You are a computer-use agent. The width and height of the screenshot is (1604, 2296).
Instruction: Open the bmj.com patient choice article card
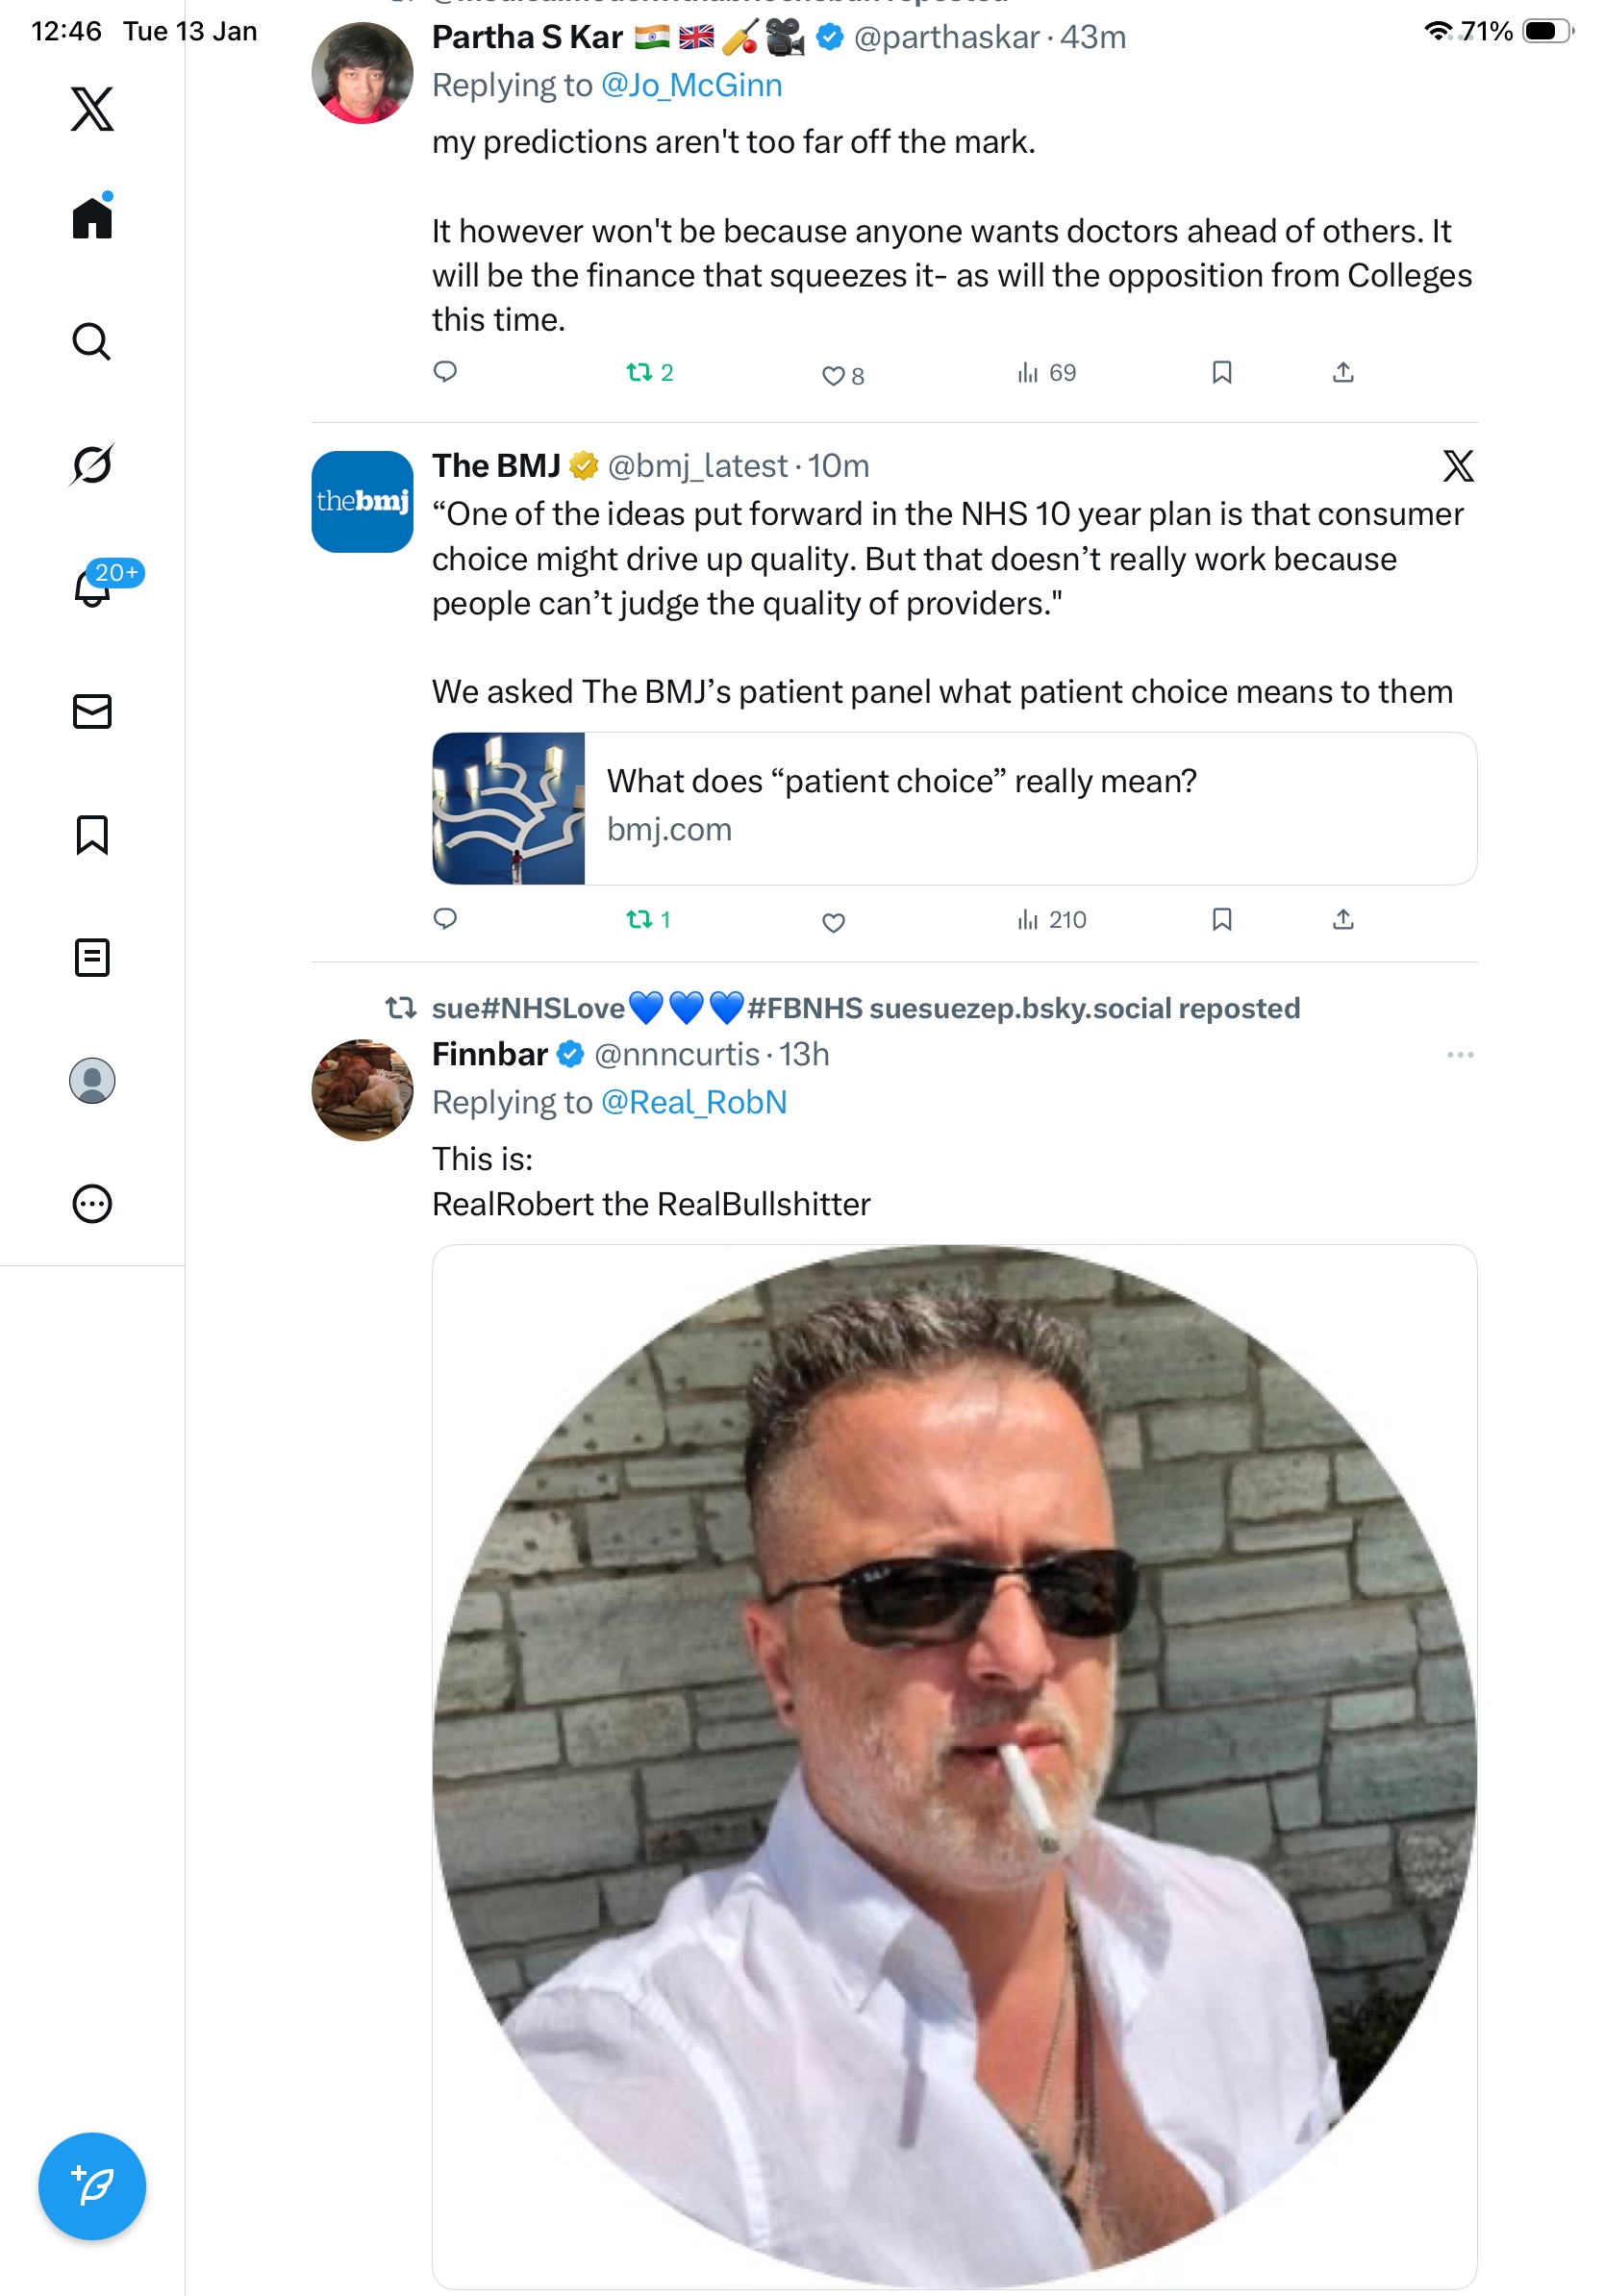[x=954, y=808]
